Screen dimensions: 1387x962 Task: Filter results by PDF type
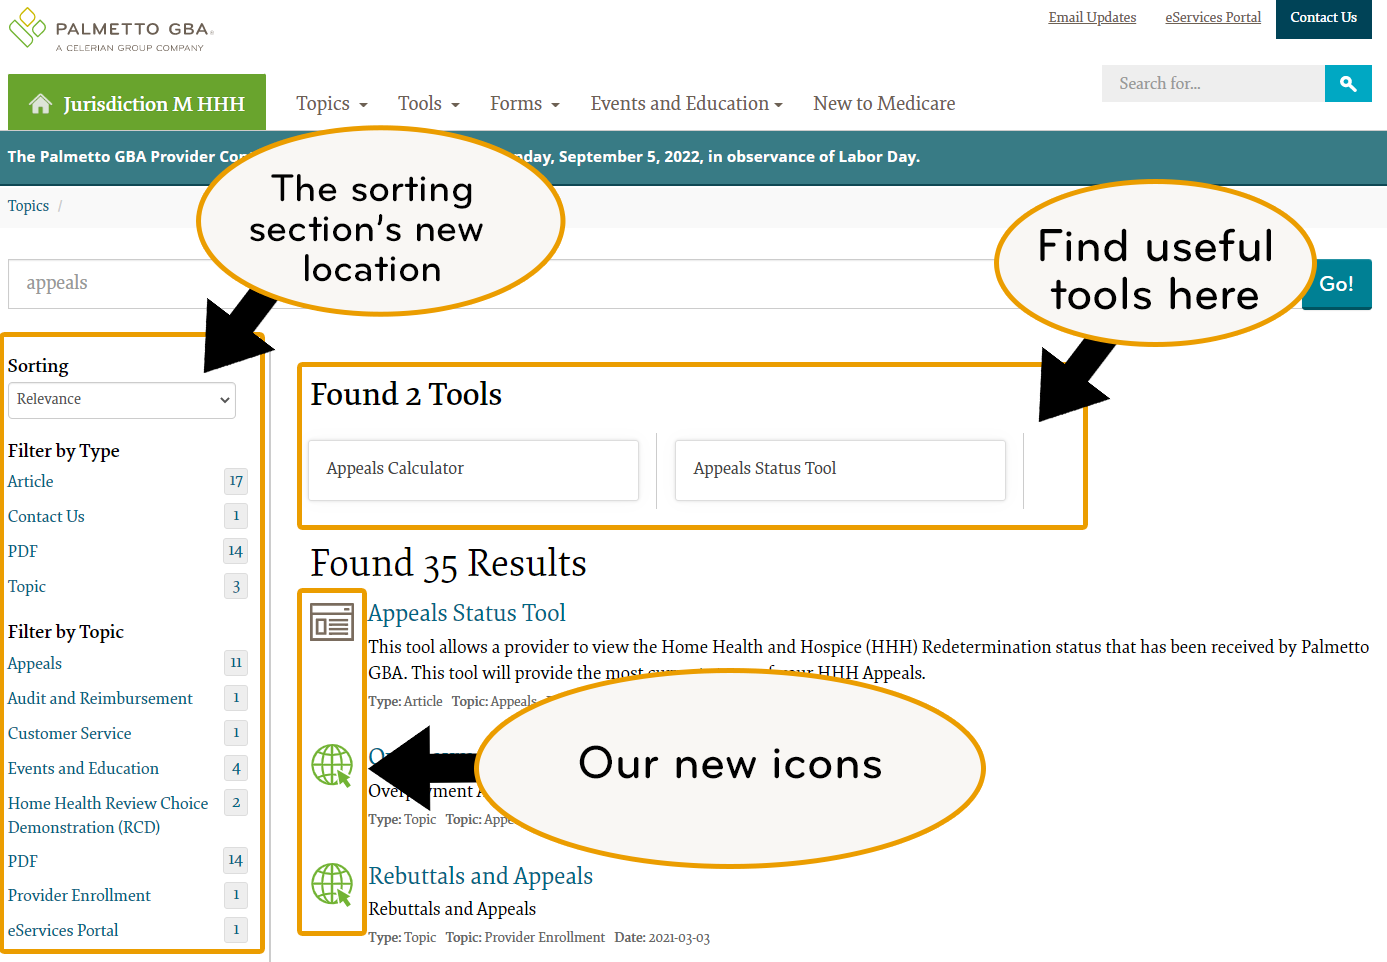click(23, 551)
